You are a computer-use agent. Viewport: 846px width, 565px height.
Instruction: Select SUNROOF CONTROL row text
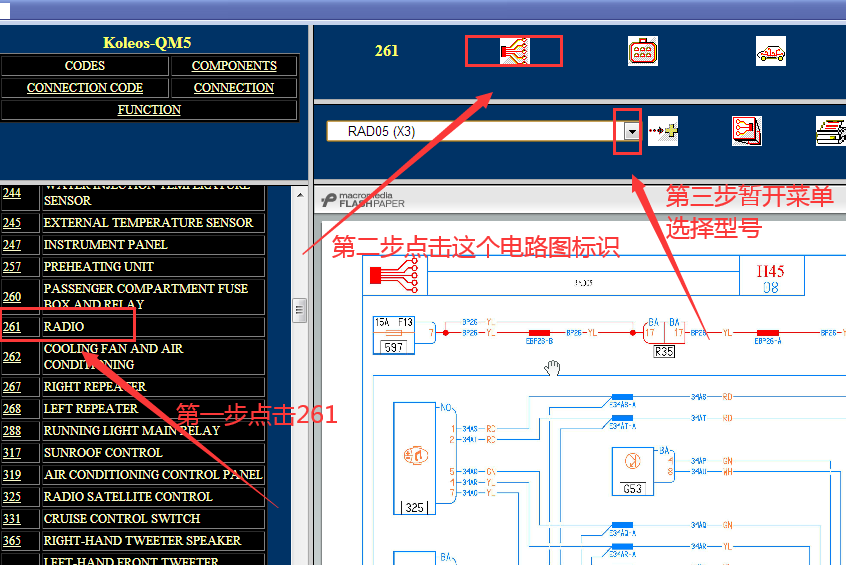[x=103, y=453]
